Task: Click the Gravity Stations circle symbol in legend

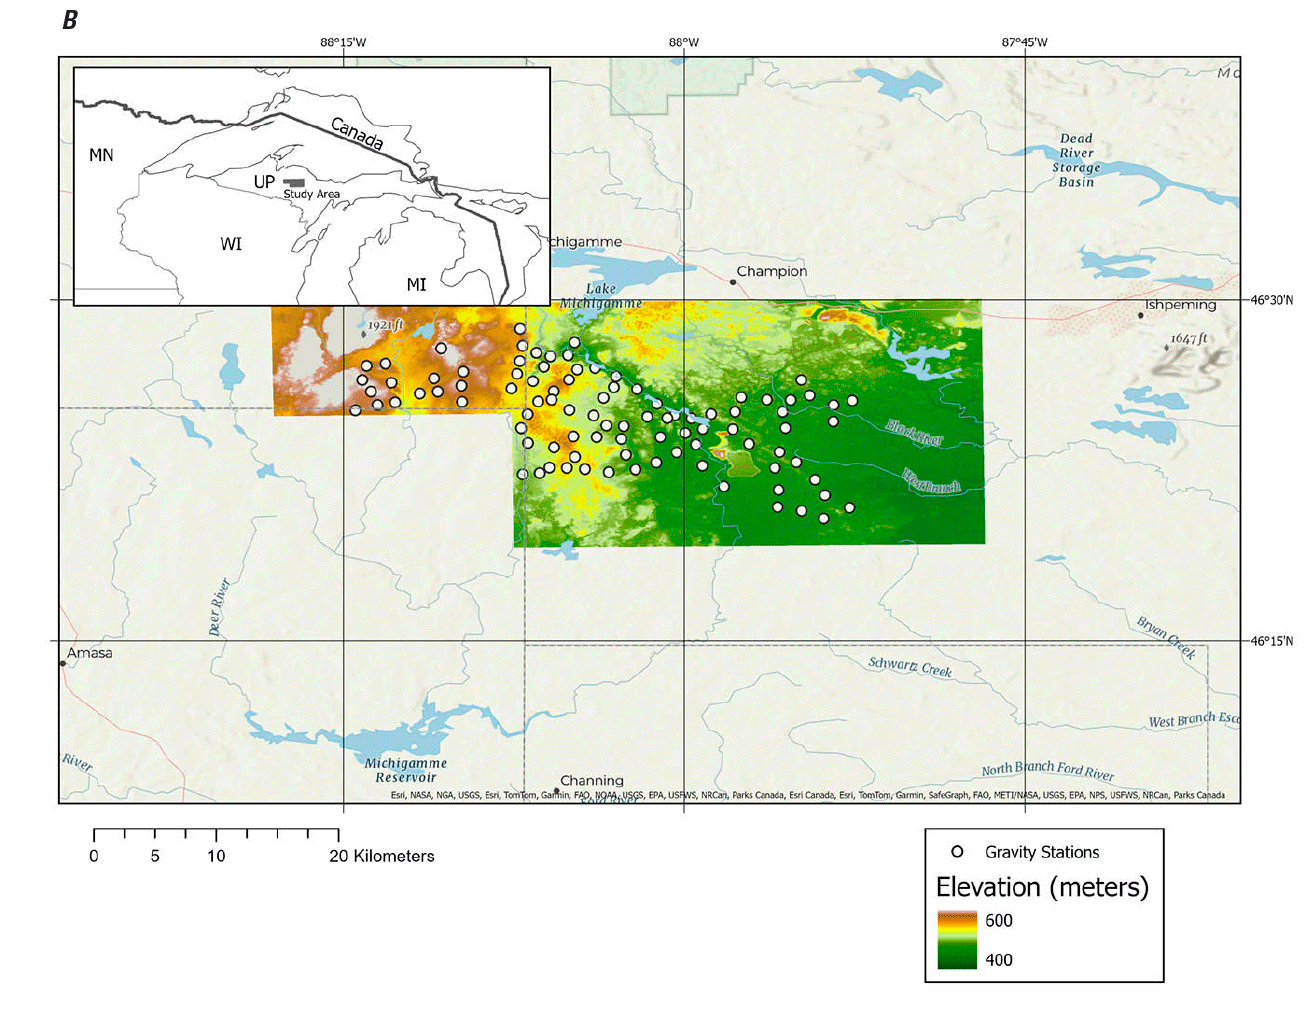Action: (957, 852)
